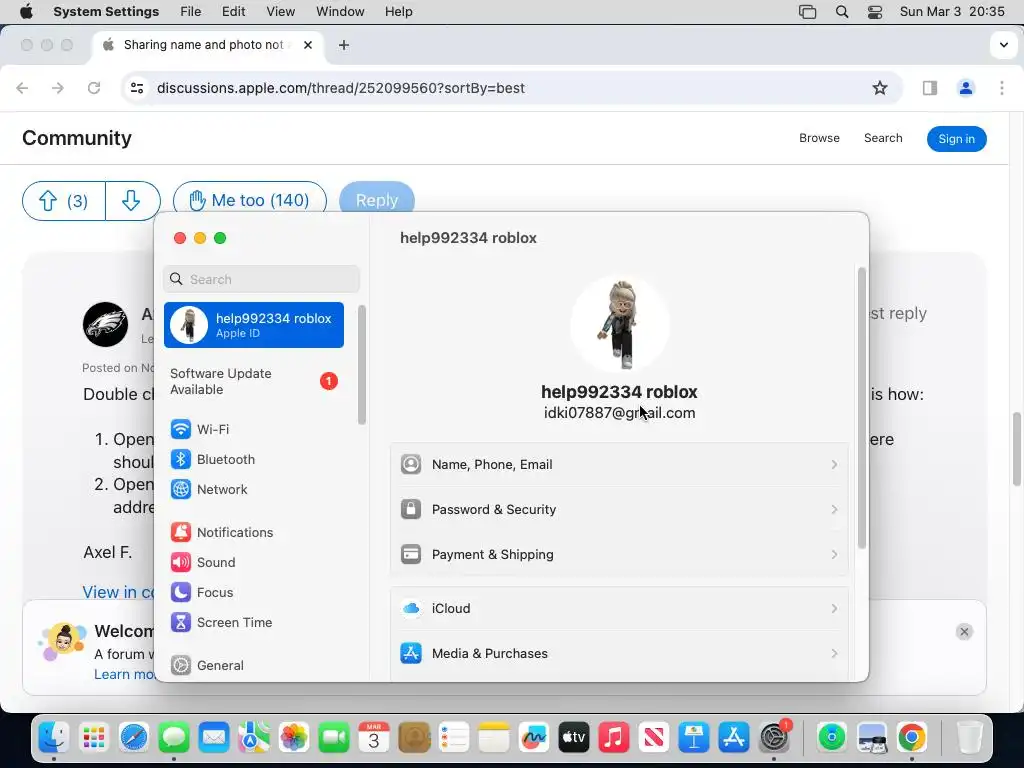Expand the Chrome tab search dropdown
Screen dimensions: 1024x768
(1004, 45)
